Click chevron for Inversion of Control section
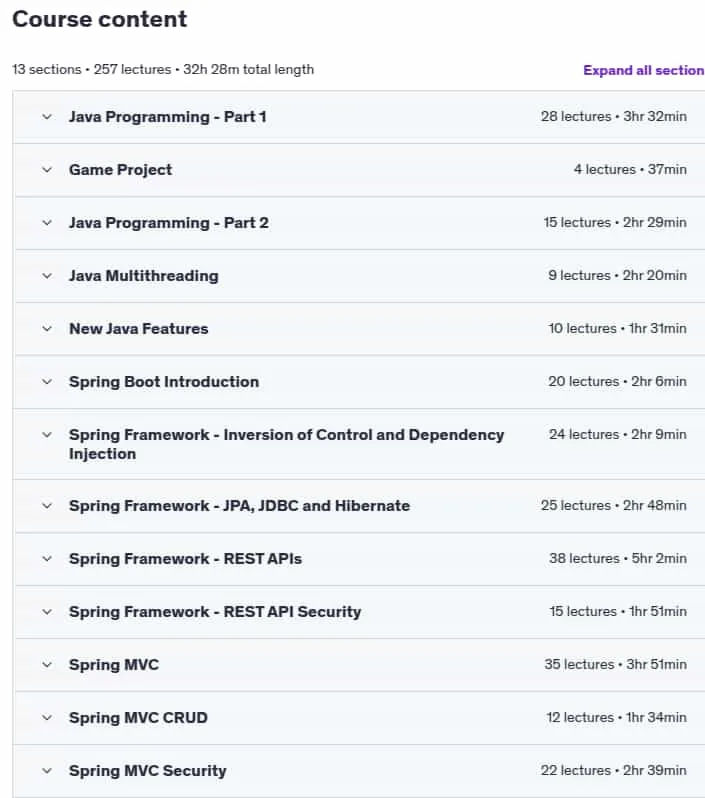Image resolution: width=705 pixels, height=798 pixels. click(x=47, y=435)
